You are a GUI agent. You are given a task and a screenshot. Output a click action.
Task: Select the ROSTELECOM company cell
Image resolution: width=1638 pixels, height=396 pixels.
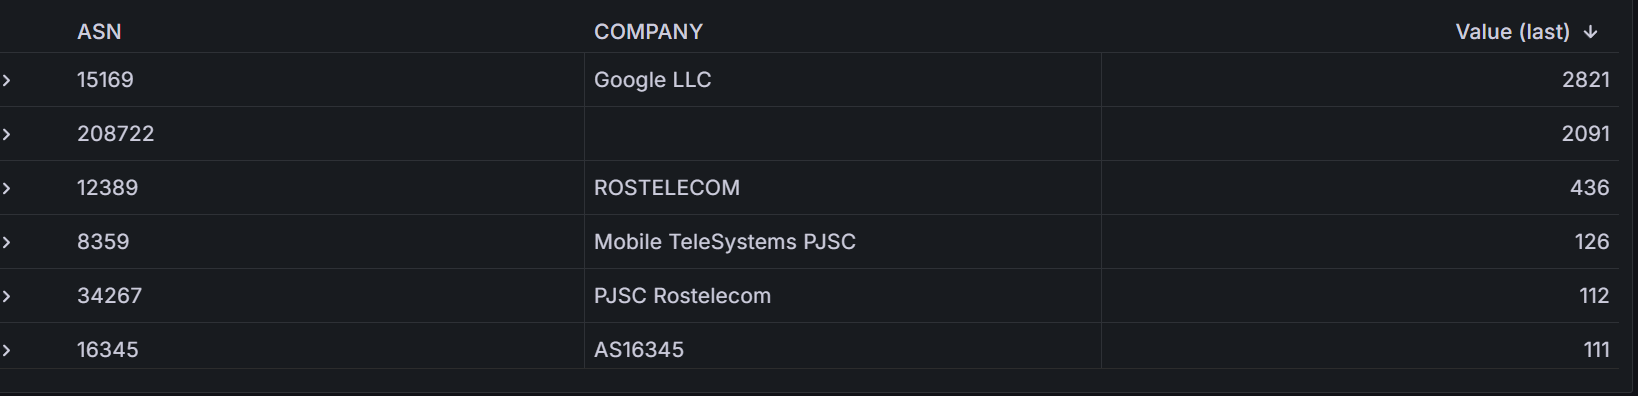842,188
